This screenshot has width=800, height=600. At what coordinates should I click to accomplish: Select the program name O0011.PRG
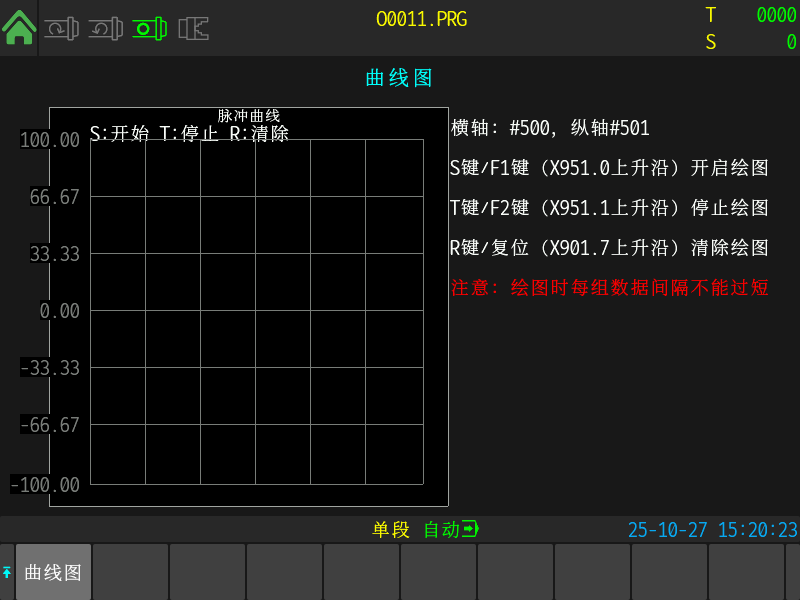click(x=422, y=16)
